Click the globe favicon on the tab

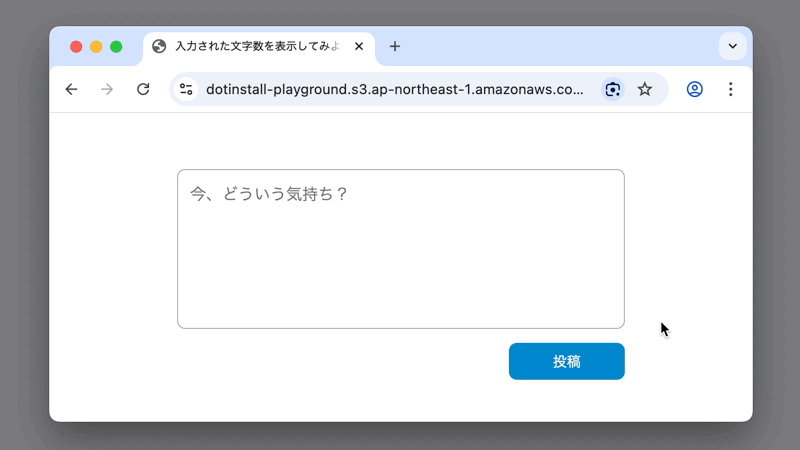click(159, 46)
